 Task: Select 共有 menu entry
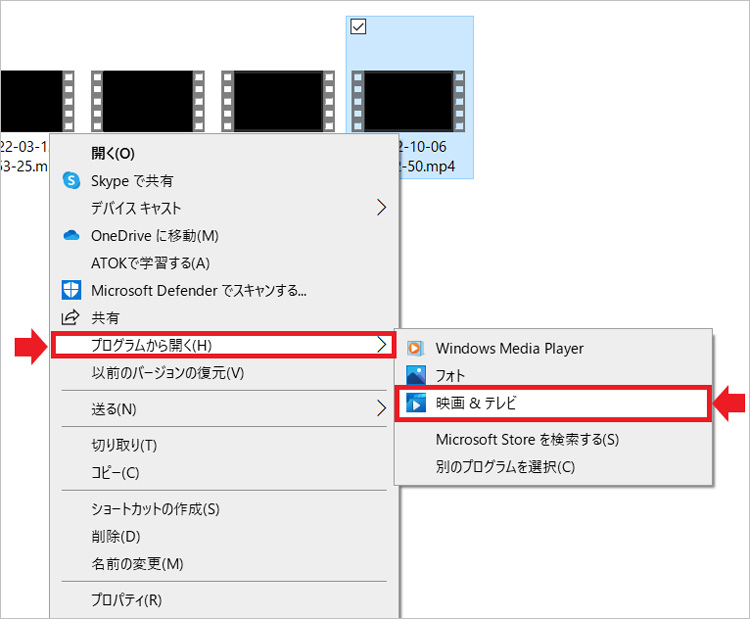(x=225, y=318)
